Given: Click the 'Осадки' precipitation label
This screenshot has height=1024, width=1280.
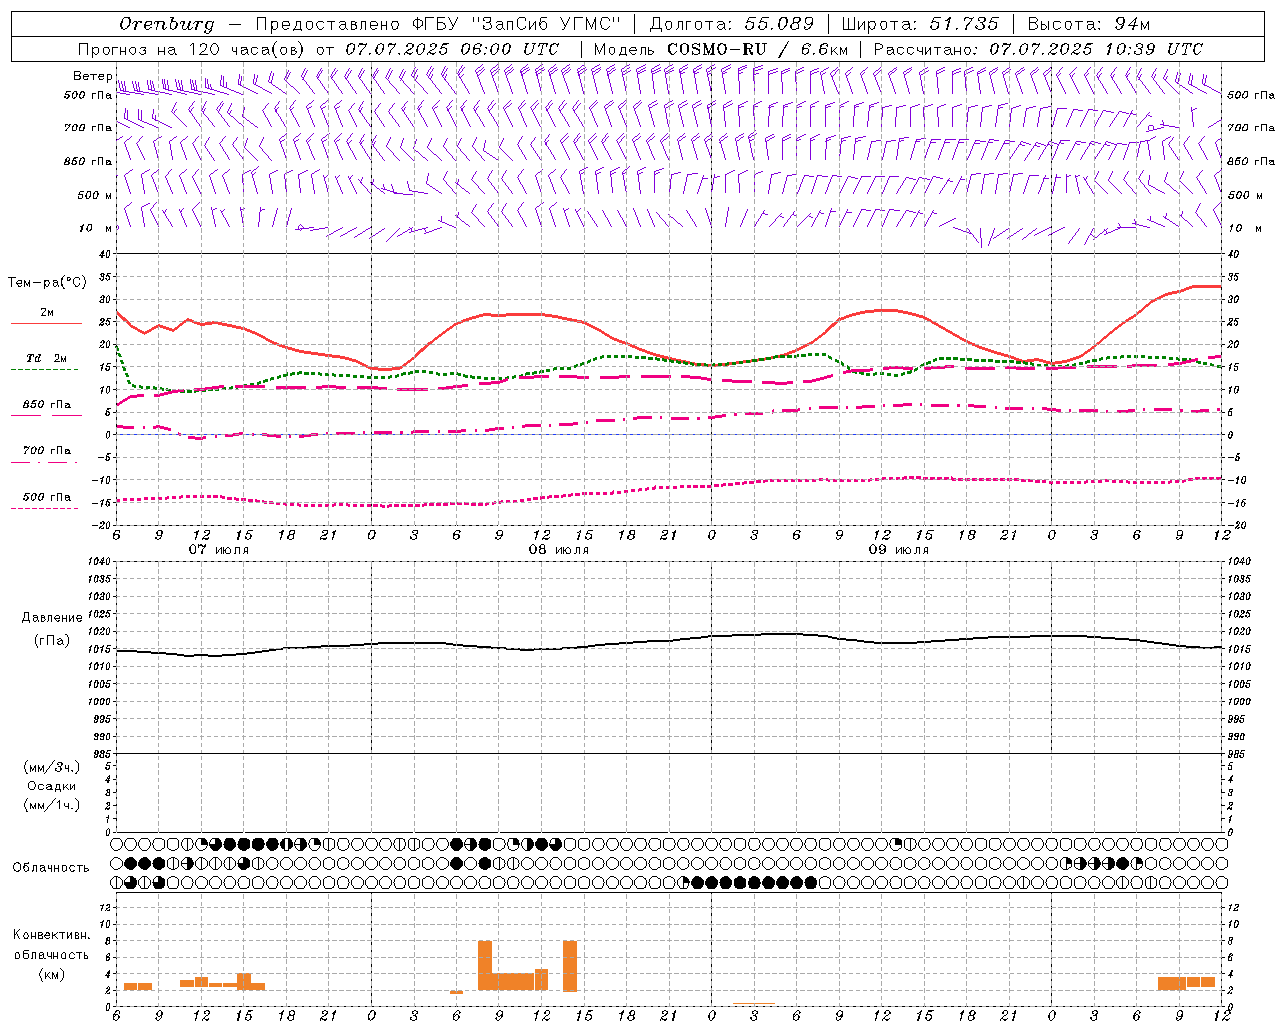Looking at the screenshot, I should 52,786.
